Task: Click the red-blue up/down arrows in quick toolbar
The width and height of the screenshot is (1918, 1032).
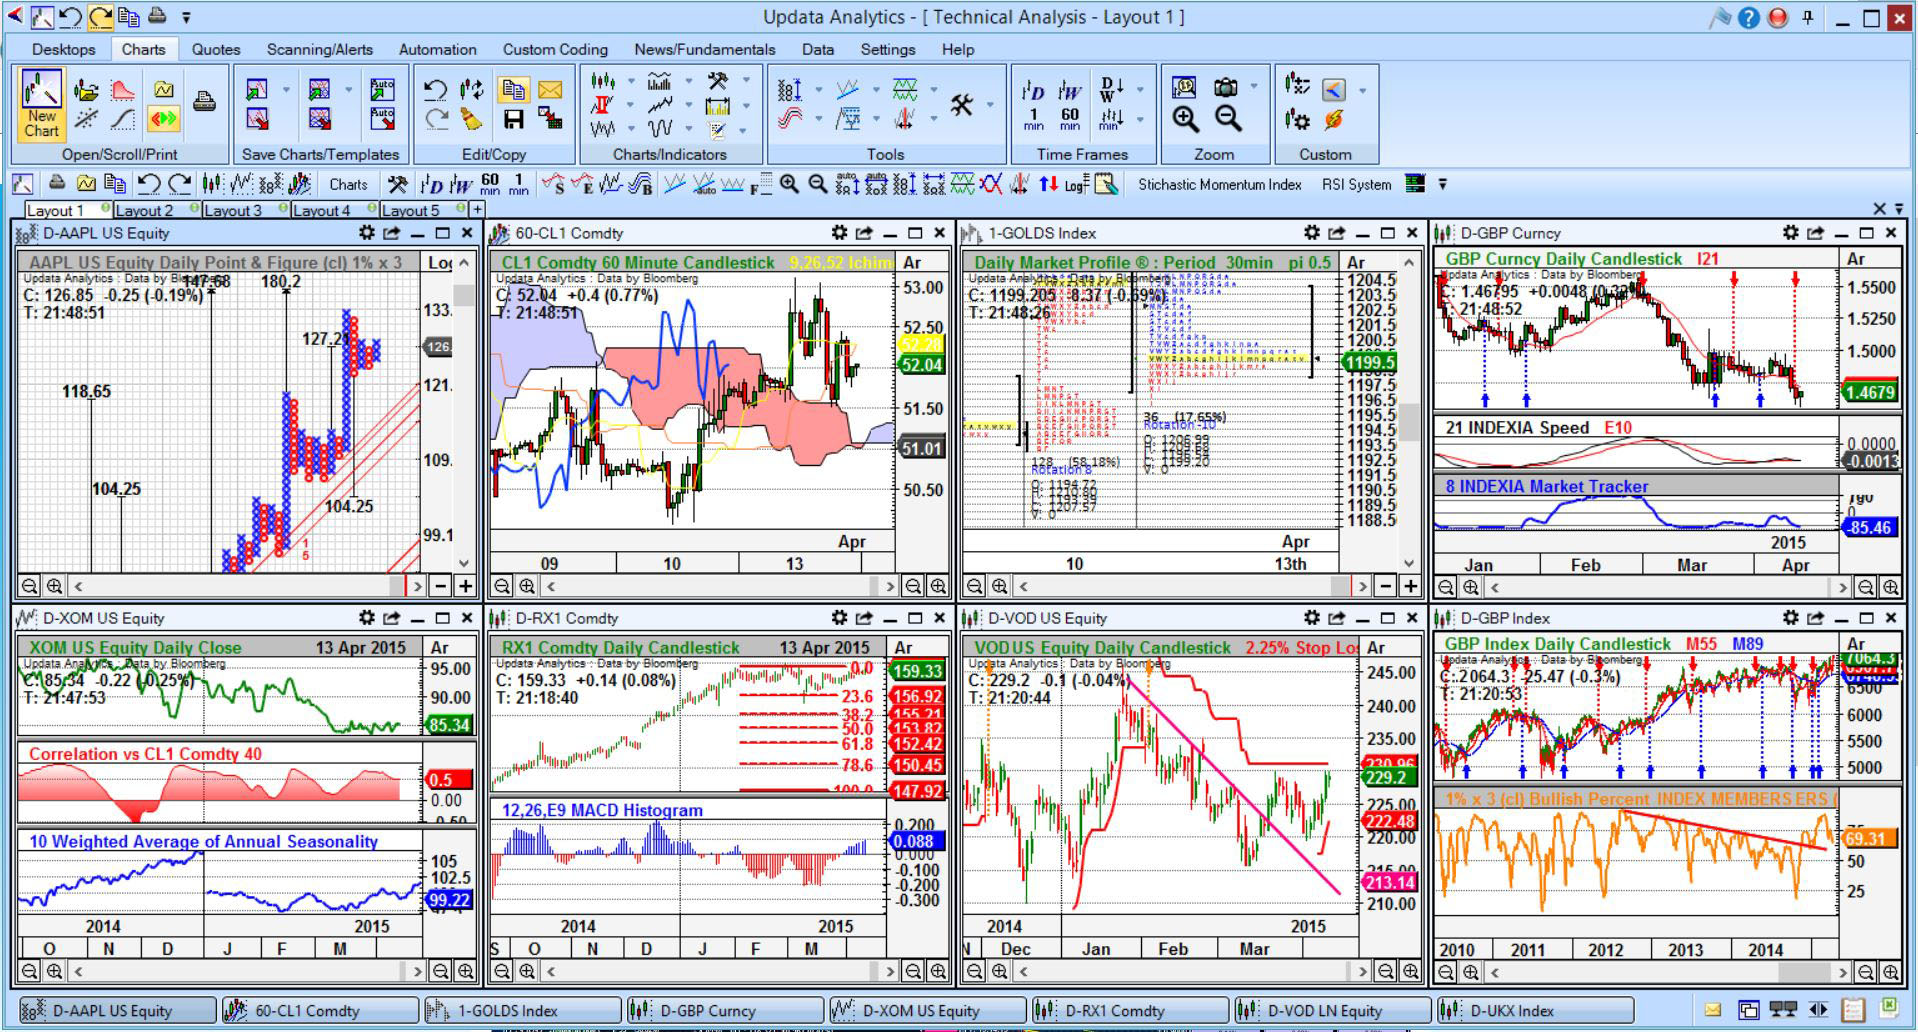Action: (x=1048, y=184)
